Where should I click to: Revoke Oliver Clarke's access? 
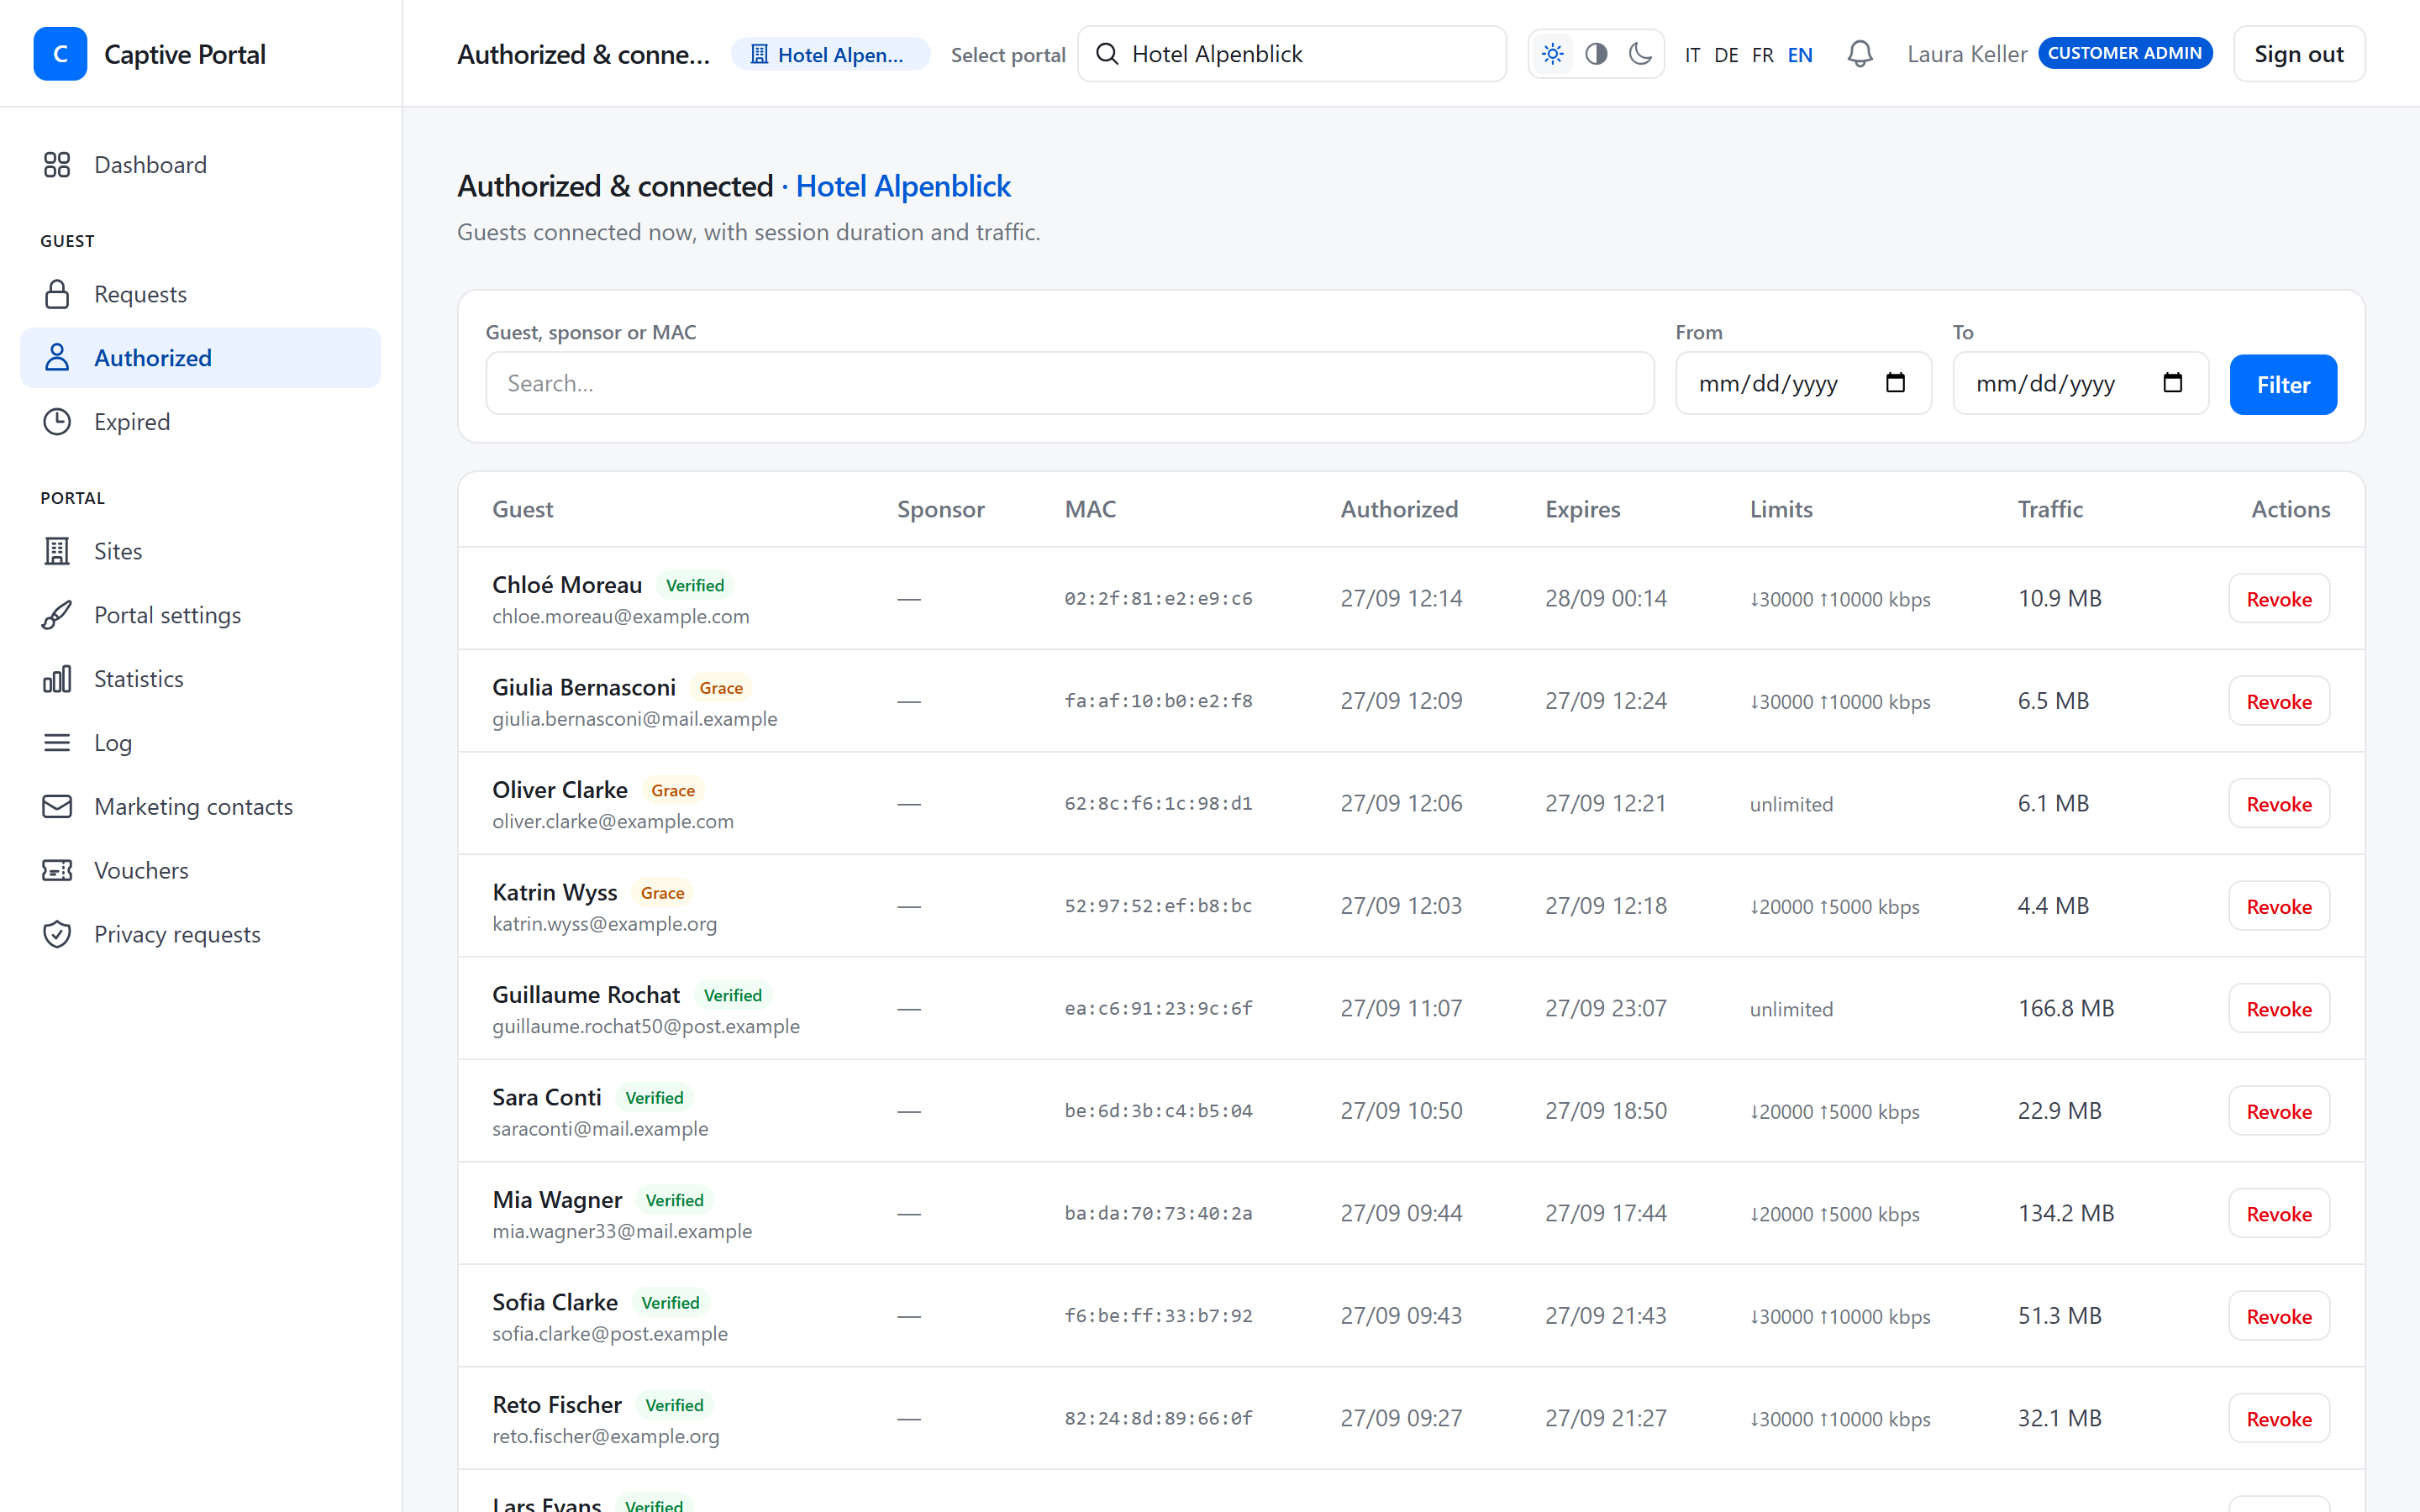click(2279, 803)
